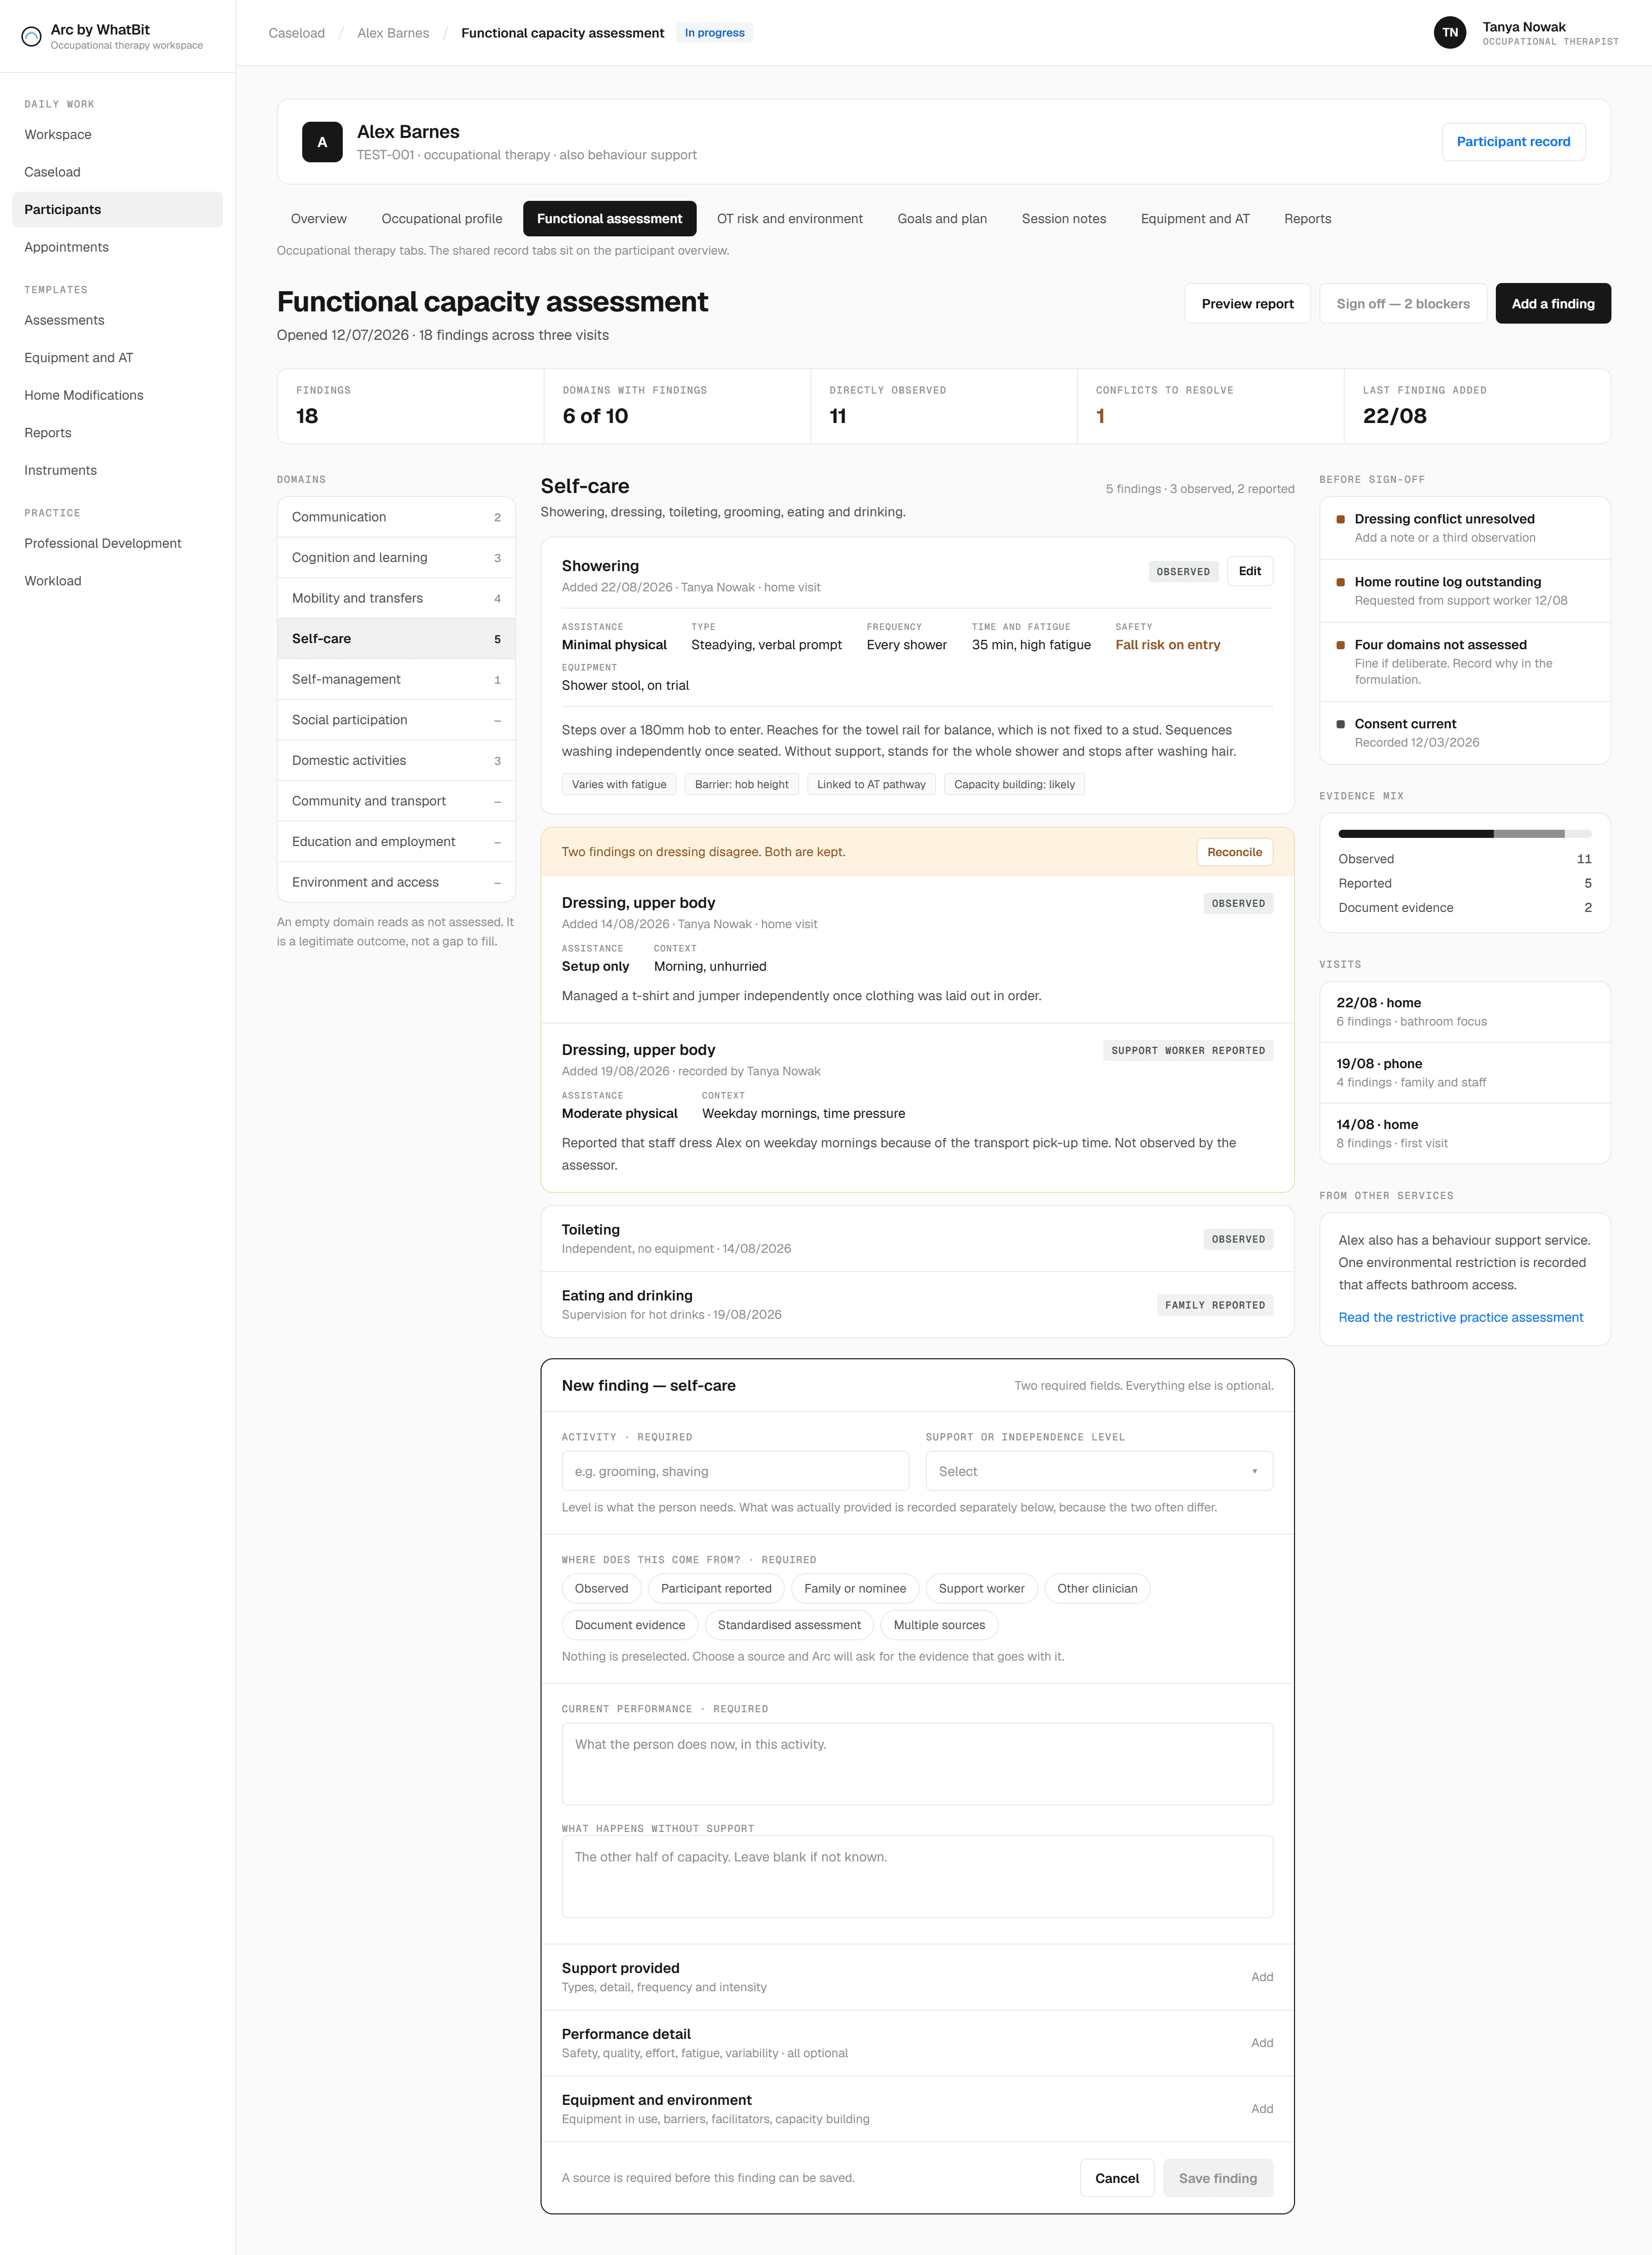Expand 'Equipment and environment' section
The height and width of the screenshot is (2255, 1652).
pos(917,2109)
